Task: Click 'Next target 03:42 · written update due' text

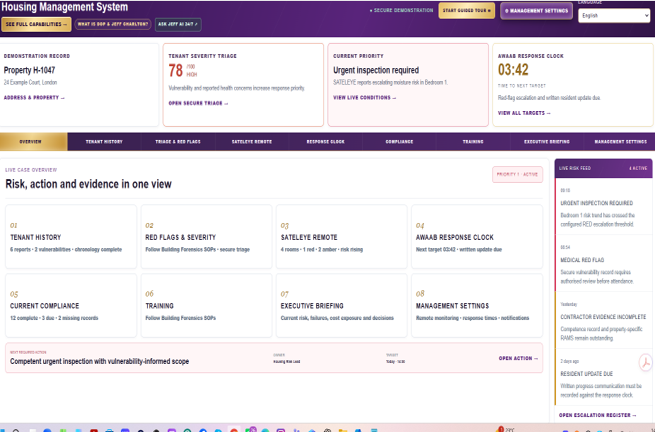Action: click(459, 249)
